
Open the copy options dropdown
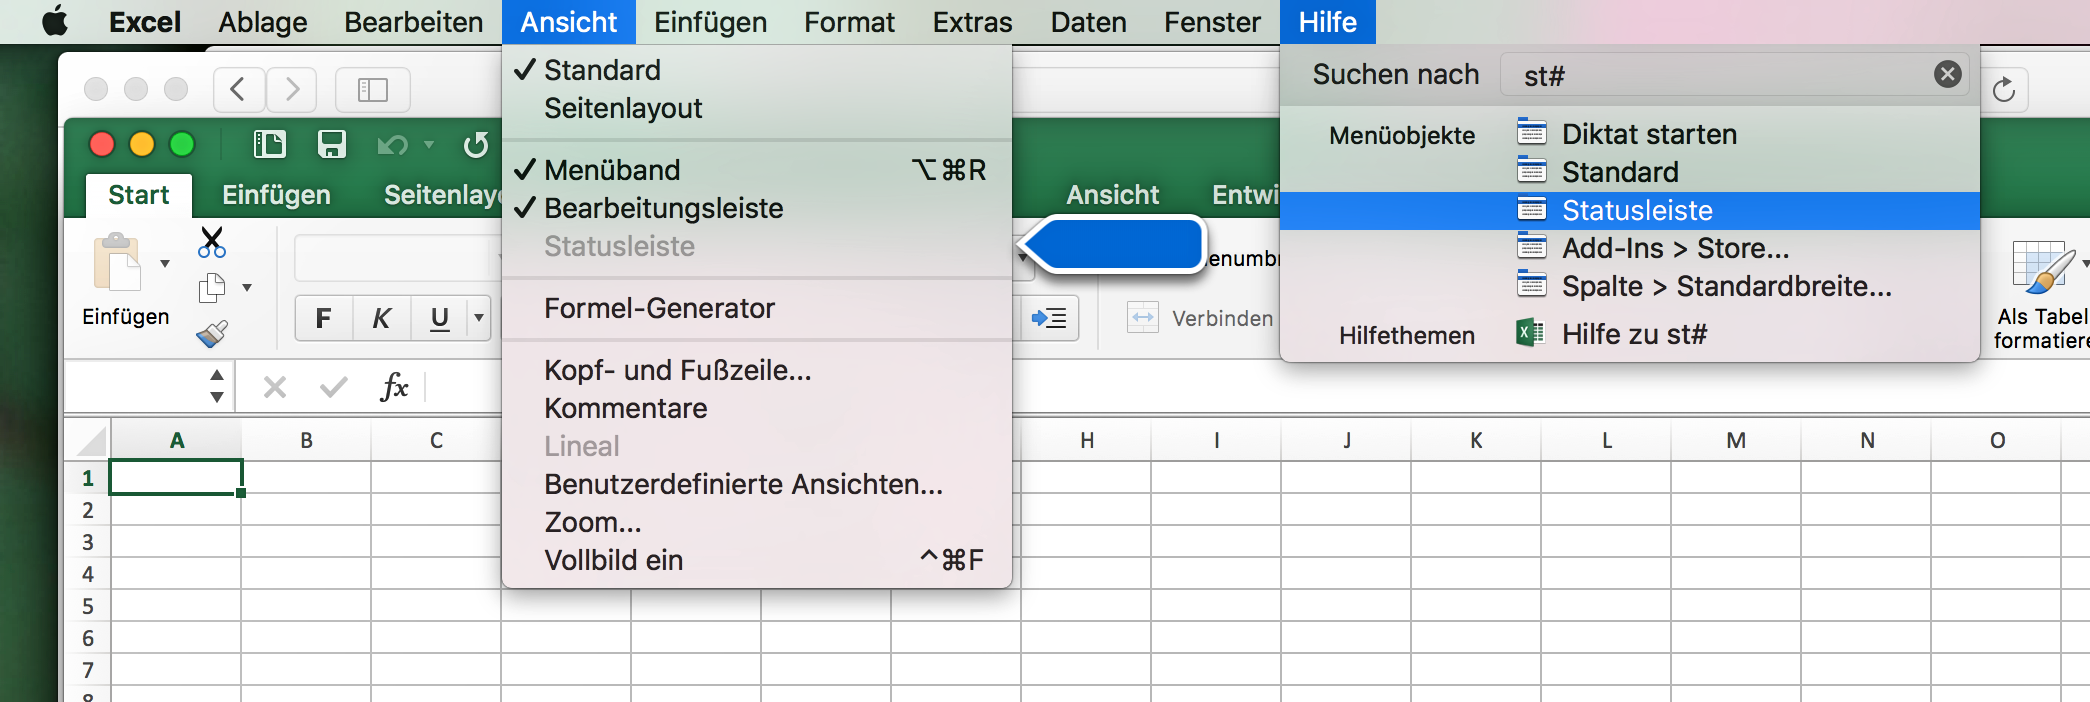point(247,288)
